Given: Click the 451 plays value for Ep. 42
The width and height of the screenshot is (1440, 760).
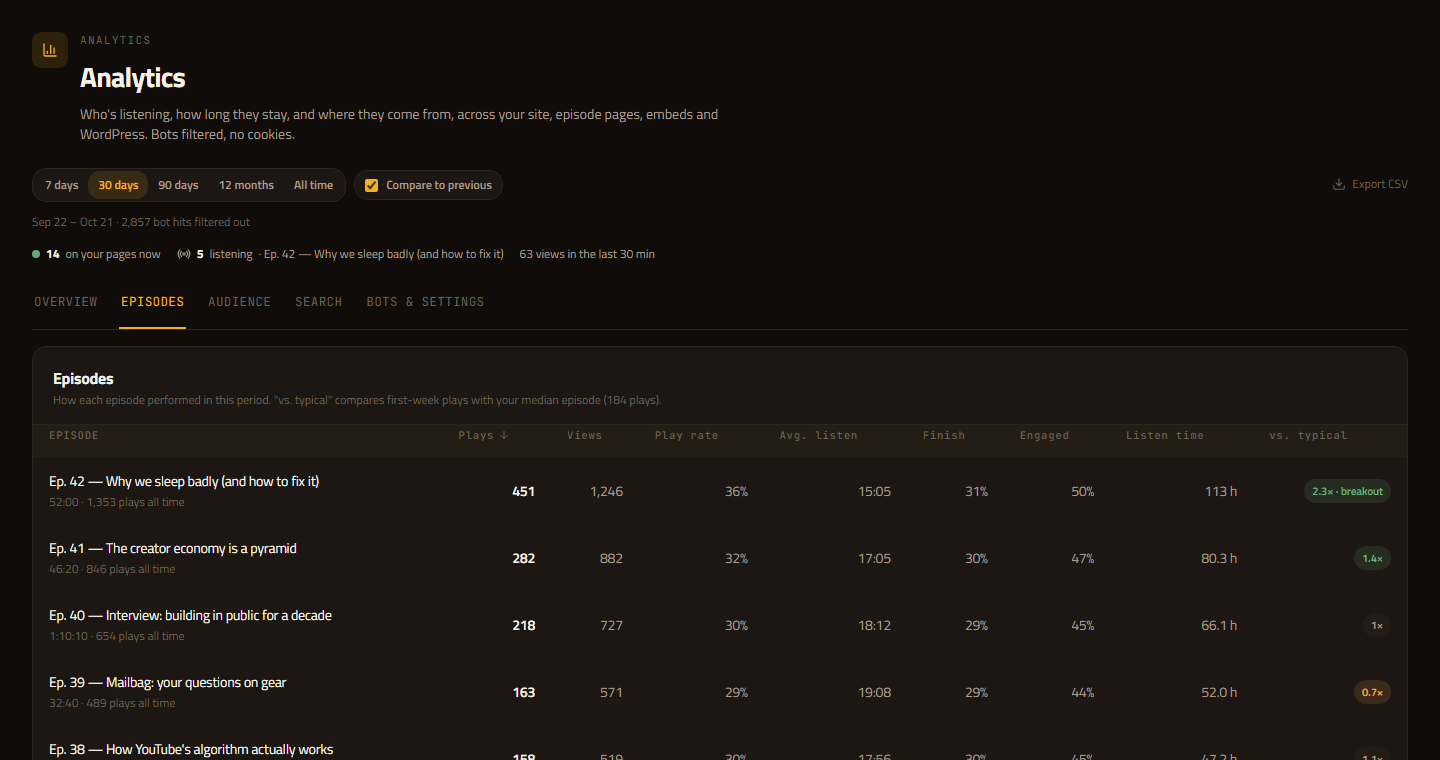Looking at the screenshot, I should pos(524,491).
